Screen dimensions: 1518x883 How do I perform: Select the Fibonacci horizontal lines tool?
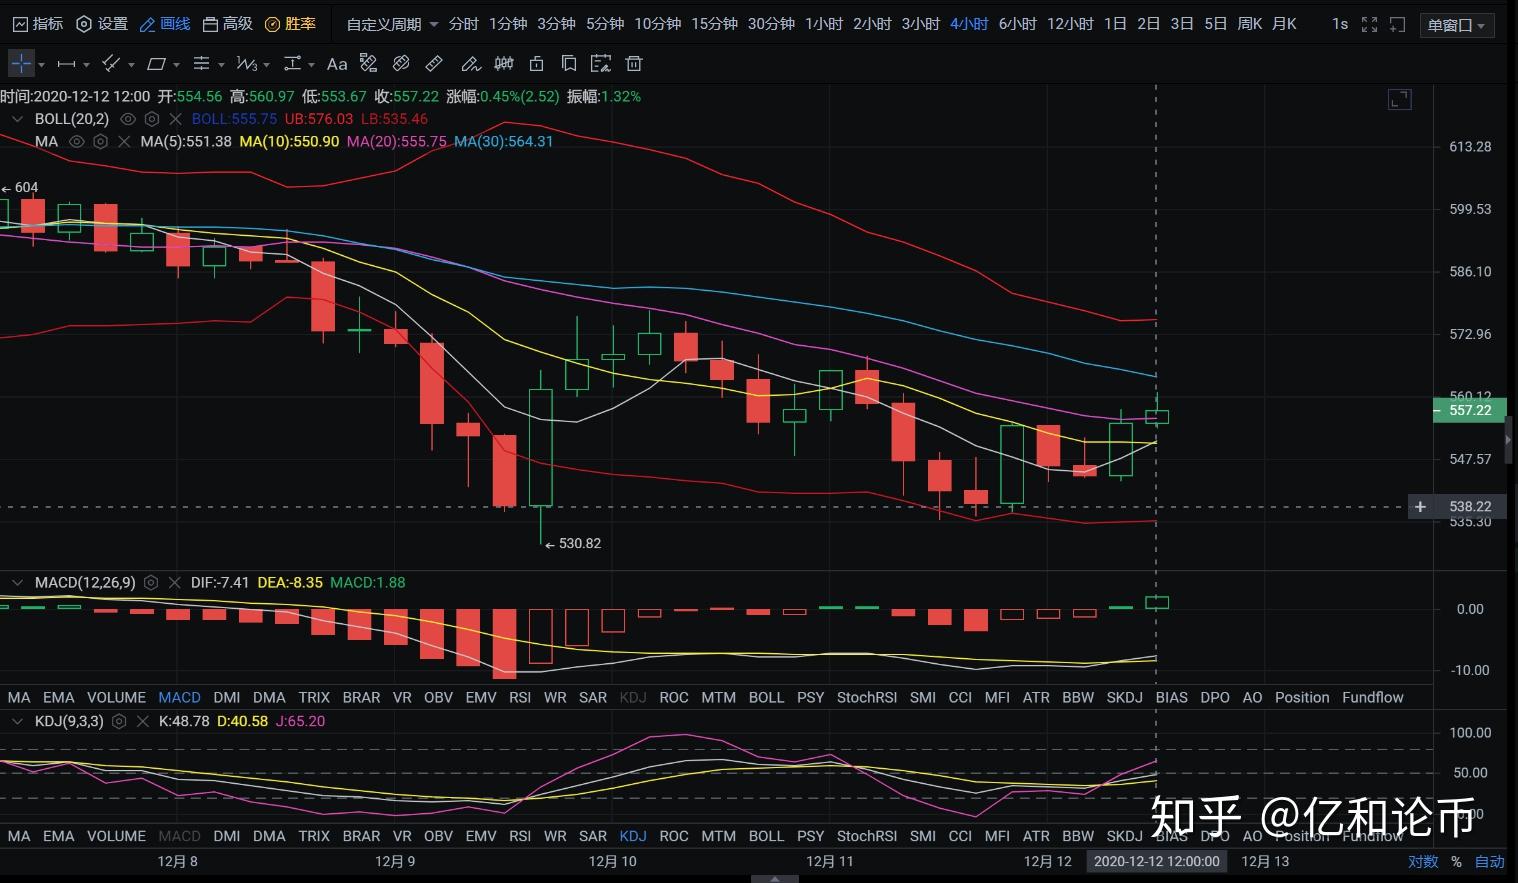(201, 64)
